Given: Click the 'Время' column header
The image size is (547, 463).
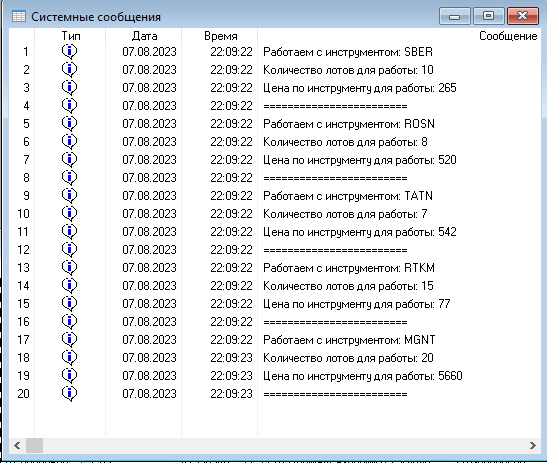Looking at the screenshot, I should point(220,36).
